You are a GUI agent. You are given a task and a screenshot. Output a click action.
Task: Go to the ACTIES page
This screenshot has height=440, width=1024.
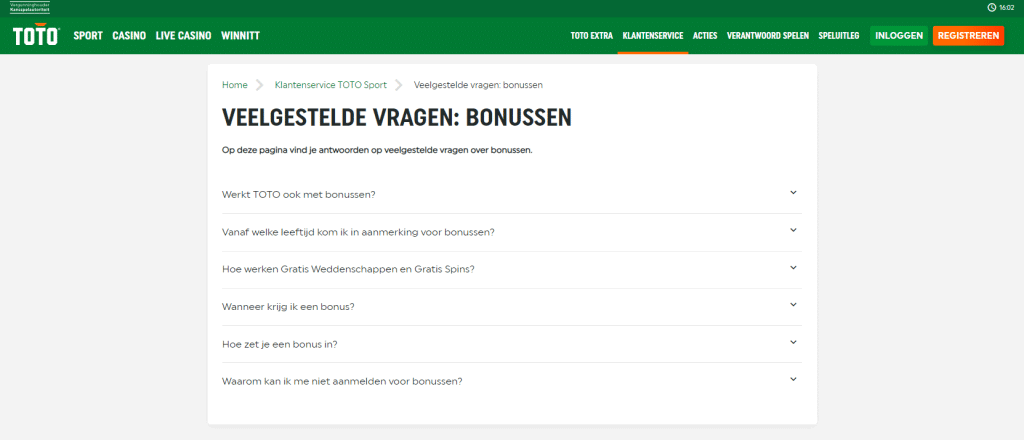[705, 36]
